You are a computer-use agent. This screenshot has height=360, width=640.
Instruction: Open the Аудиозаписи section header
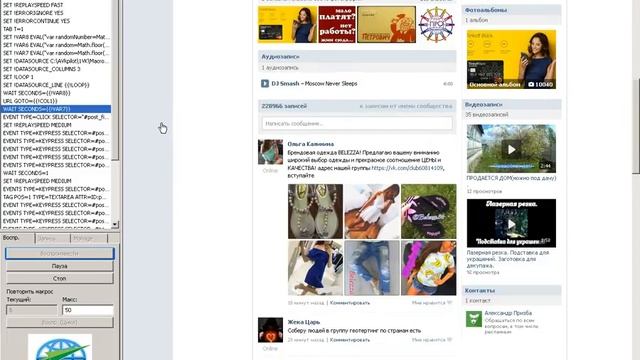click(357, 56)
